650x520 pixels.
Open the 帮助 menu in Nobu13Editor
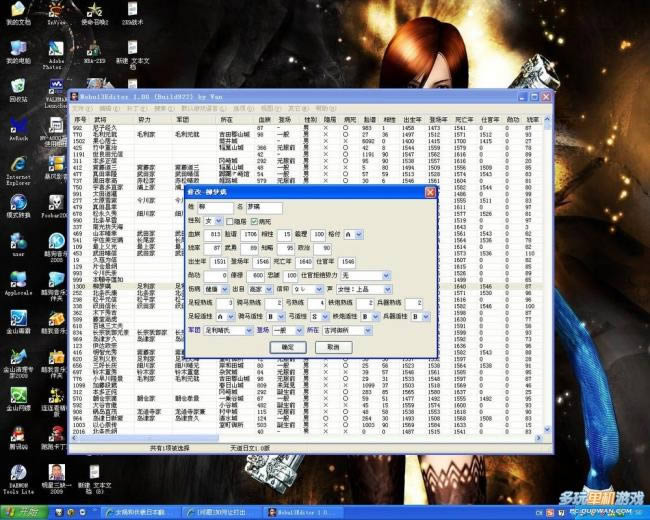(x=325, y=109)
